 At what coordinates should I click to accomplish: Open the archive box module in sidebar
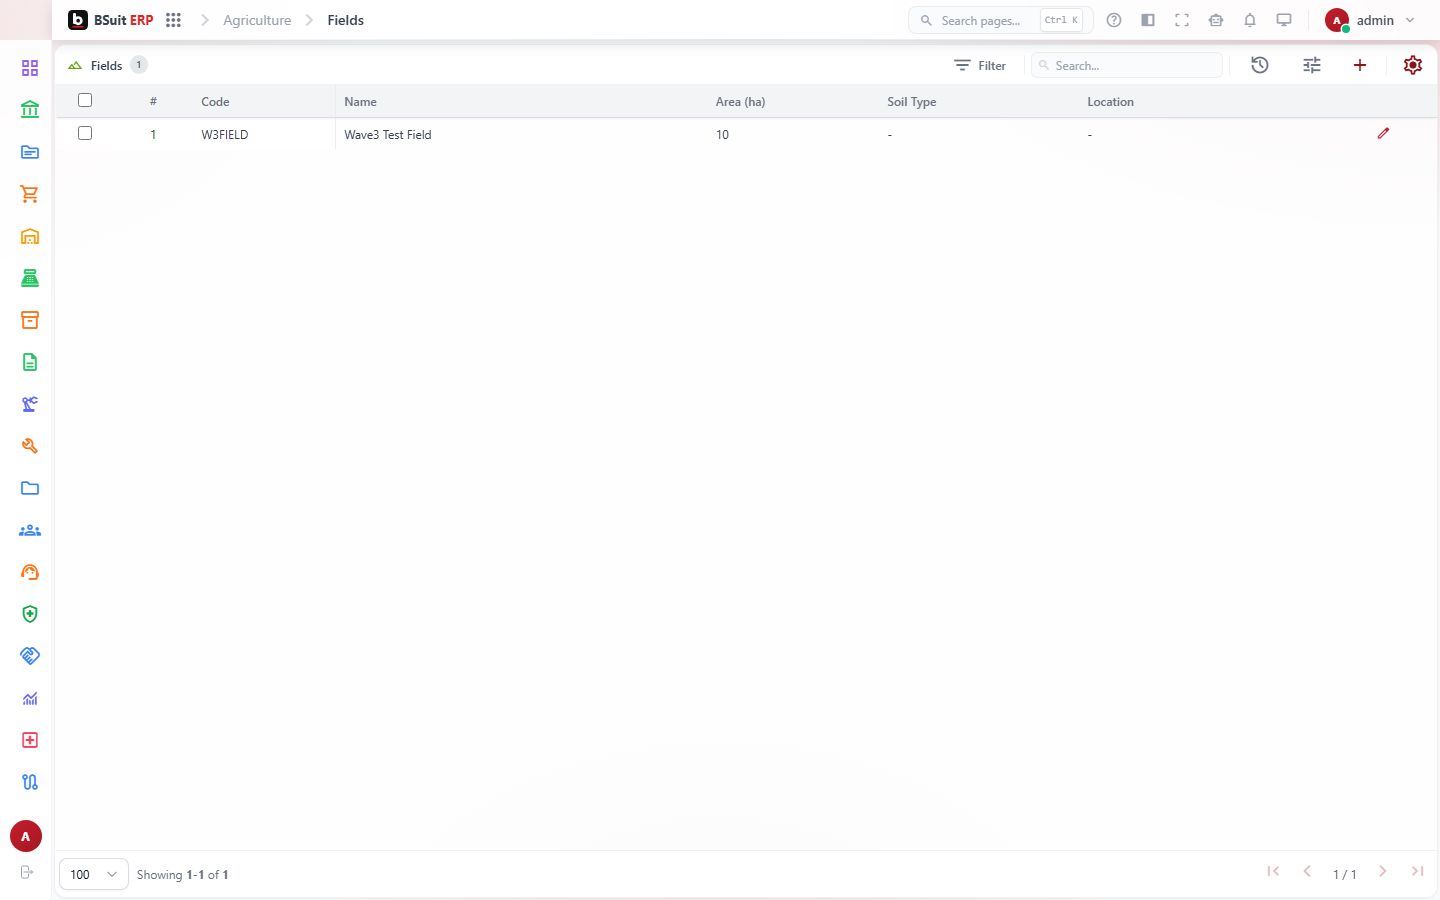(30, 320)
